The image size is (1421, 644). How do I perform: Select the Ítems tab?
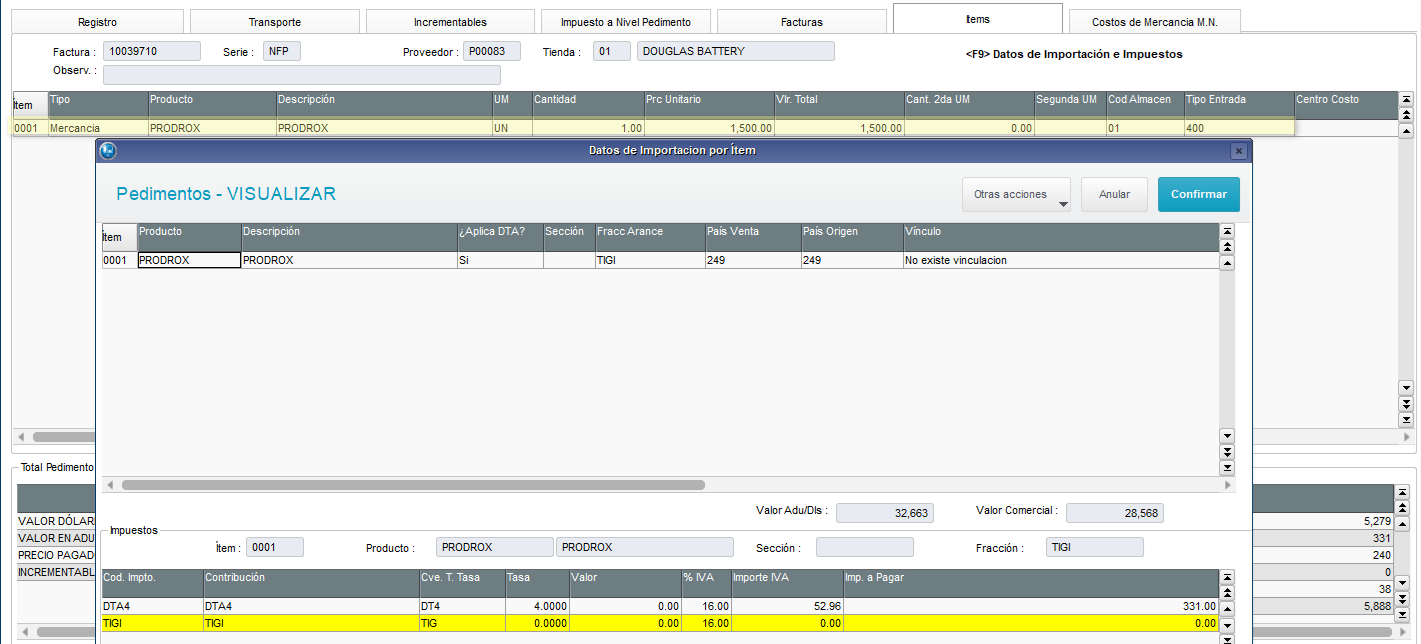pyautogui.click(x=978, y=19)
